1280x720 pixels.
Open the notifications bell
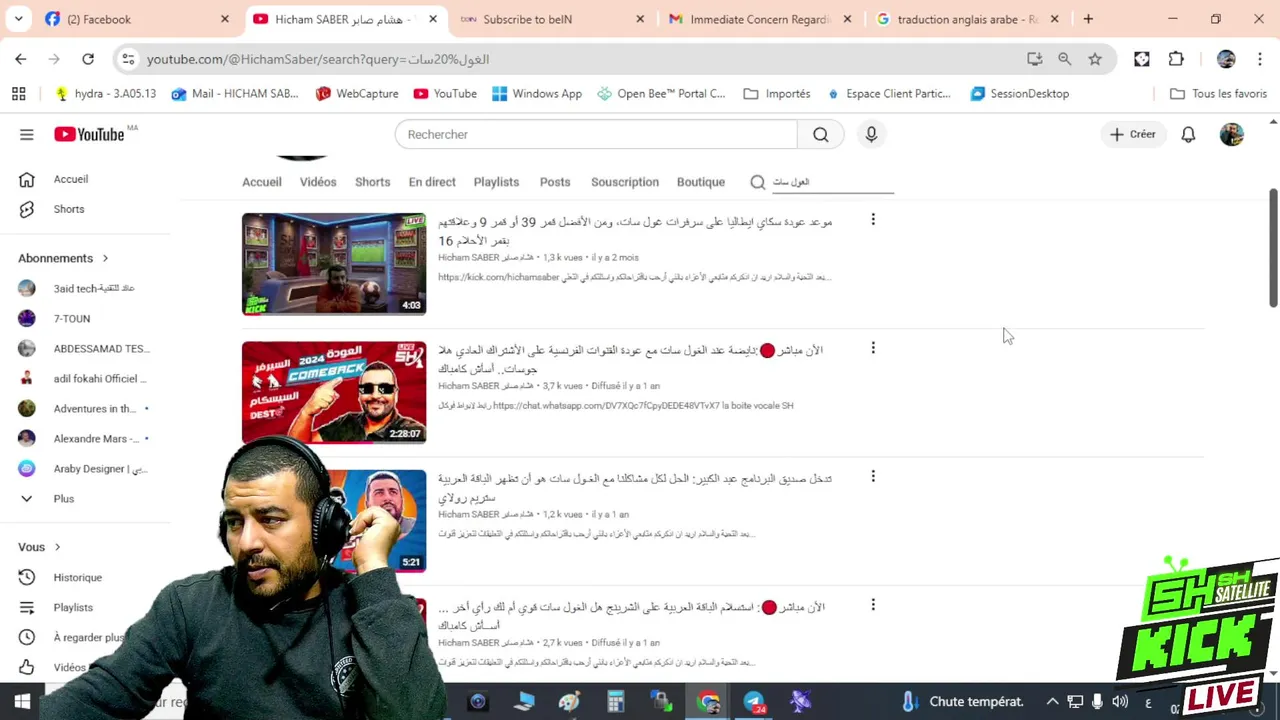pos(1188,134)
